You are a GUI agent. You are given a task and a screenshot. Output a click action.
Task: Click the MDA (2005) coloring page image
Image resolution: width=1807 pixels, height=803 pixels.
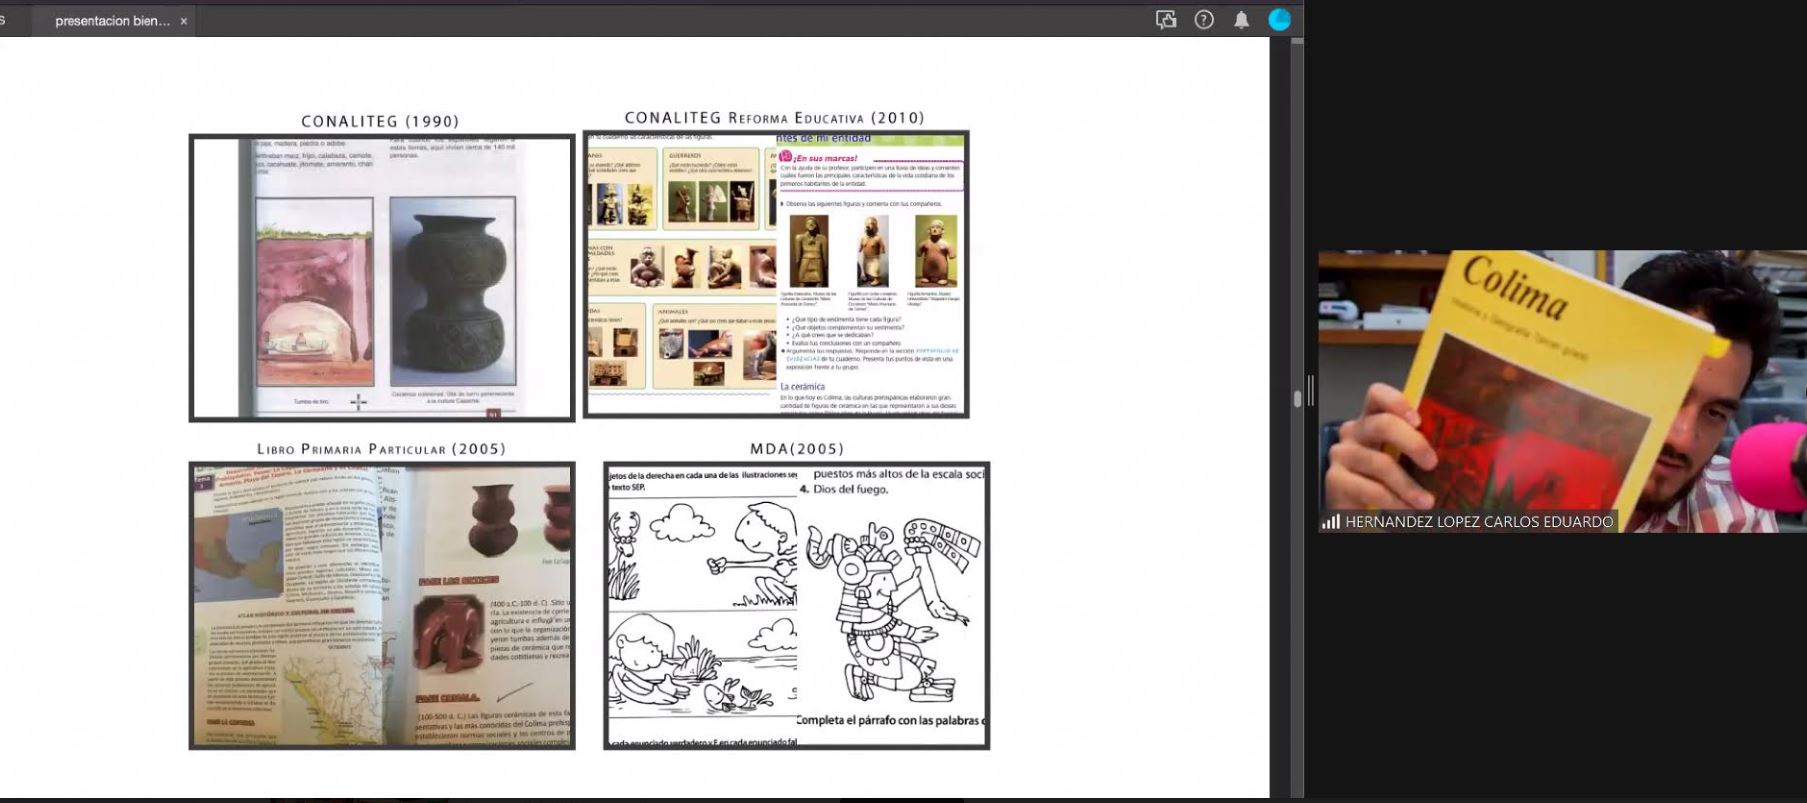(x=797, y=606)
